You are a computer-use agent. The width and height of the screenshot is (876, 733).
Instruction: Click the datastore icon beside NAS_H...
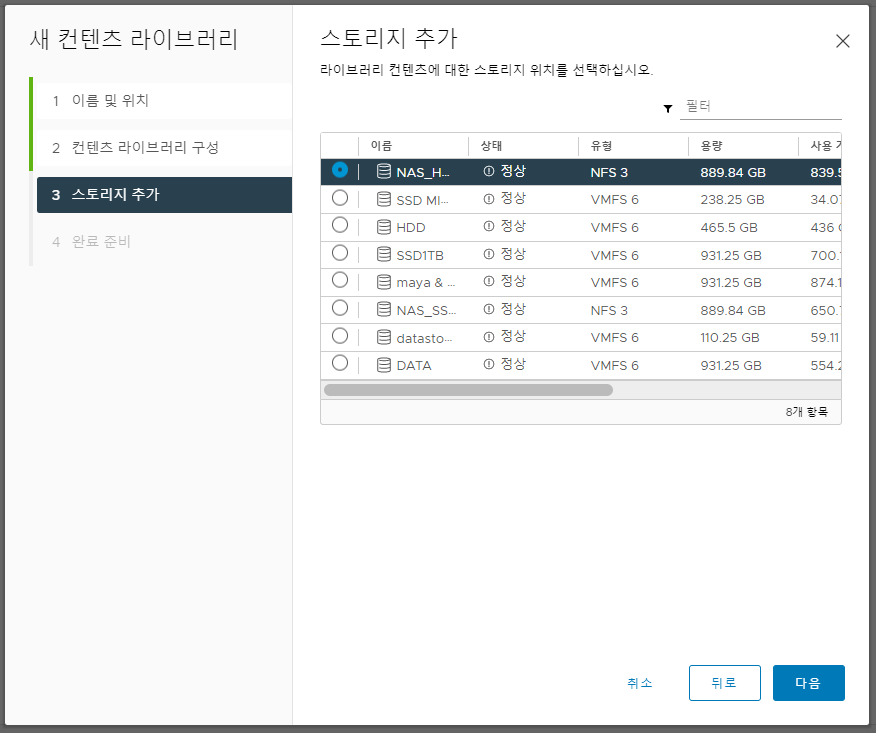point(384,171)
